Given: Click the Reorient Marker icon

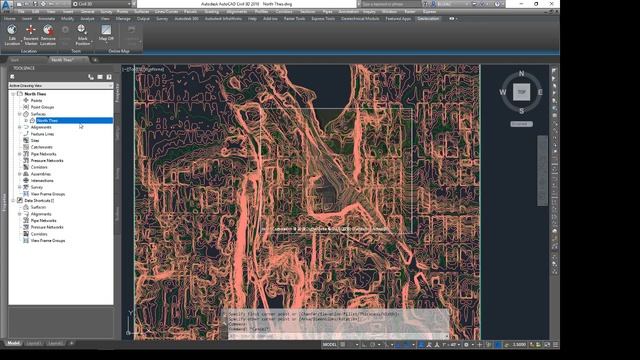Looking at the screenshot, I should [31, 29].
